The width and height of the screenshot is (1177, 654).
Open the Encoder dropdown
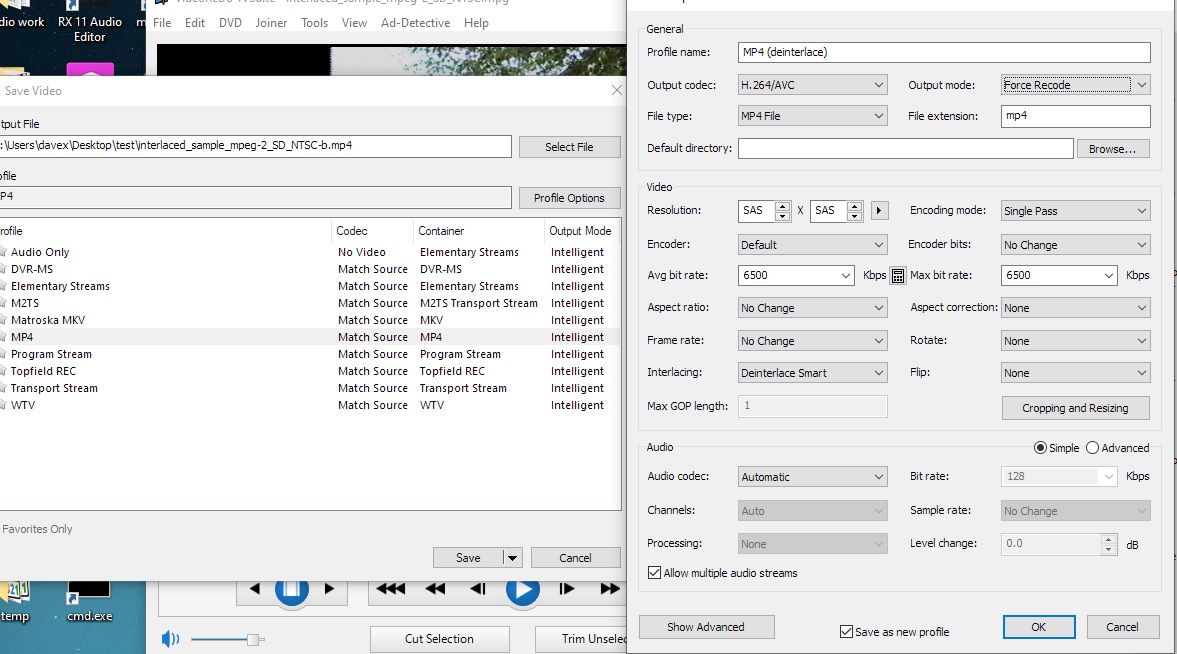812,245
